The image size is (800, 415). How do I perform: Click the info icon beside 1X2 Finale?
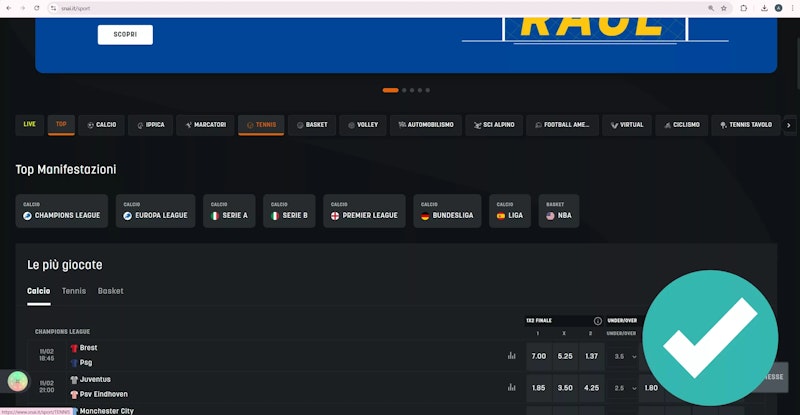[598, 321]
